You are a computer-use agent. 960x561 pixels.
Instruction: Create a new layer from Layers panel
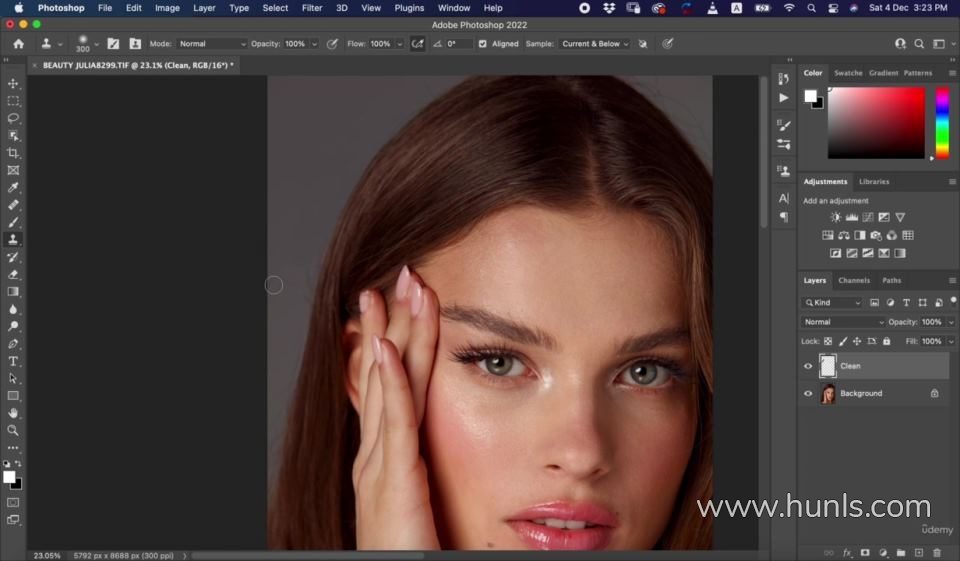[x=919, y=552]
